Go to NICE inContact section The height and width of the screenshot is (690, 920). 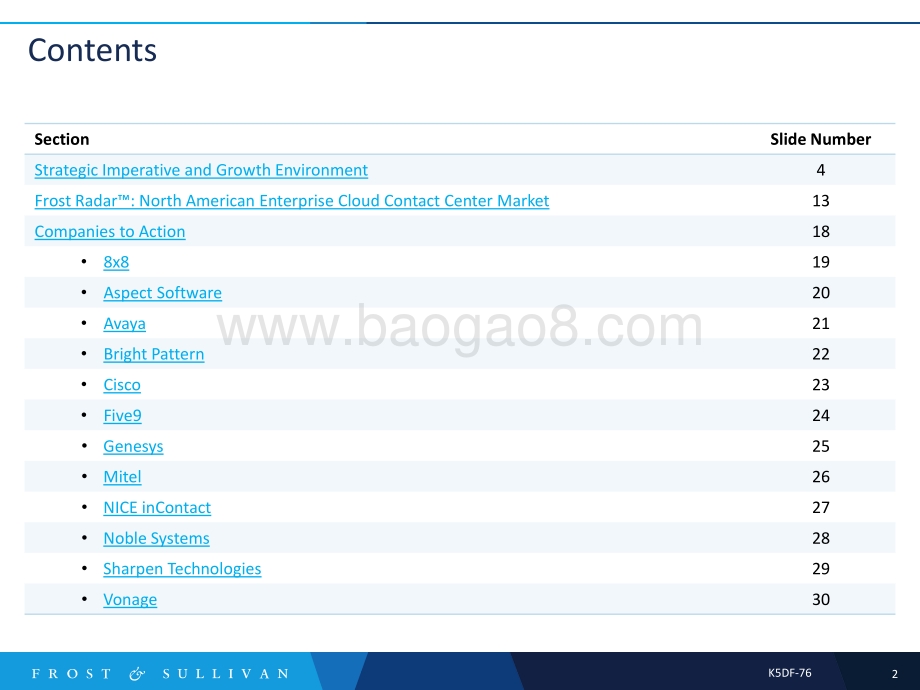[x=157, y=508]
